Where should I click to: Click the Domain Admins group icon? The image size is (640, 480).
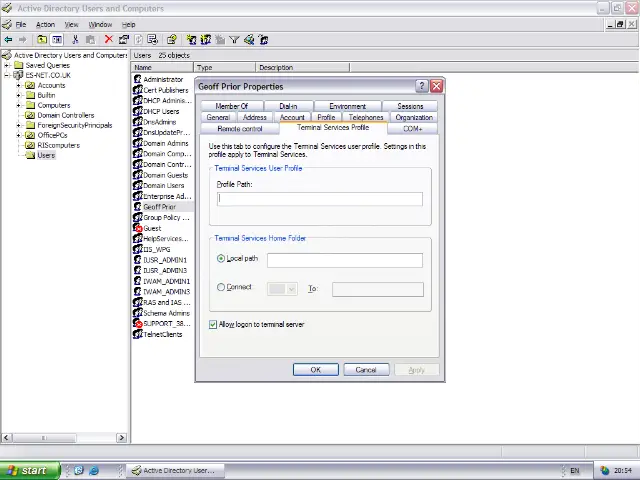138,143
